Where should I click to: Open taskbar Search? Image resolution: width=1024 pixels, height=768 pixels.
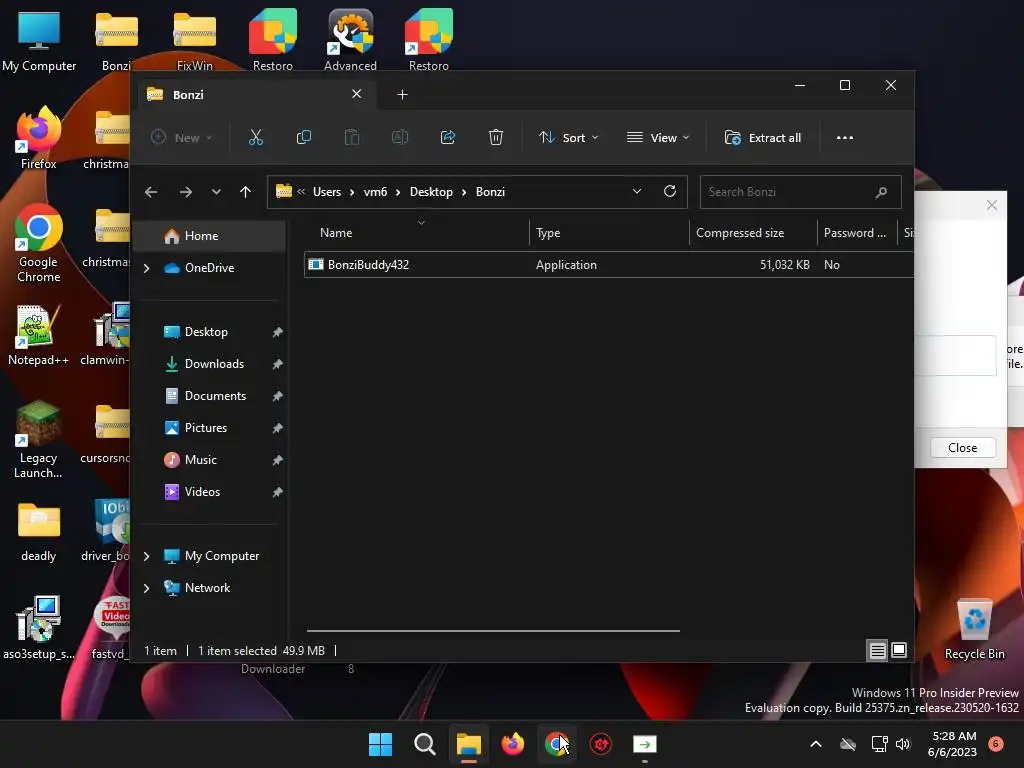(x=424, y=744)
